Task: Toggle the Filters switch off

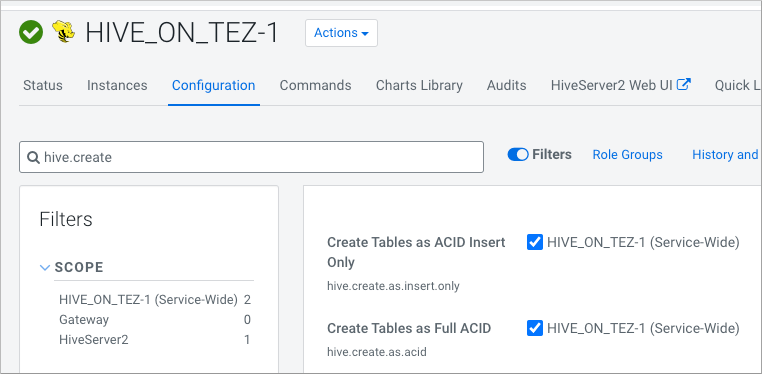Action: [518, 154]
